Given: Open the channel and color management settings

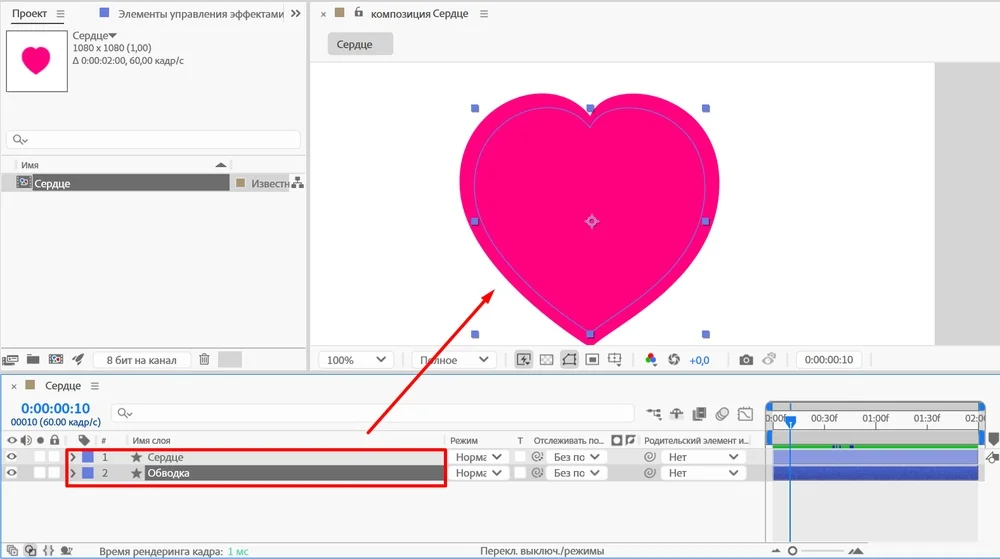Looking at the screenshot, I should click(x=651, y=360).
